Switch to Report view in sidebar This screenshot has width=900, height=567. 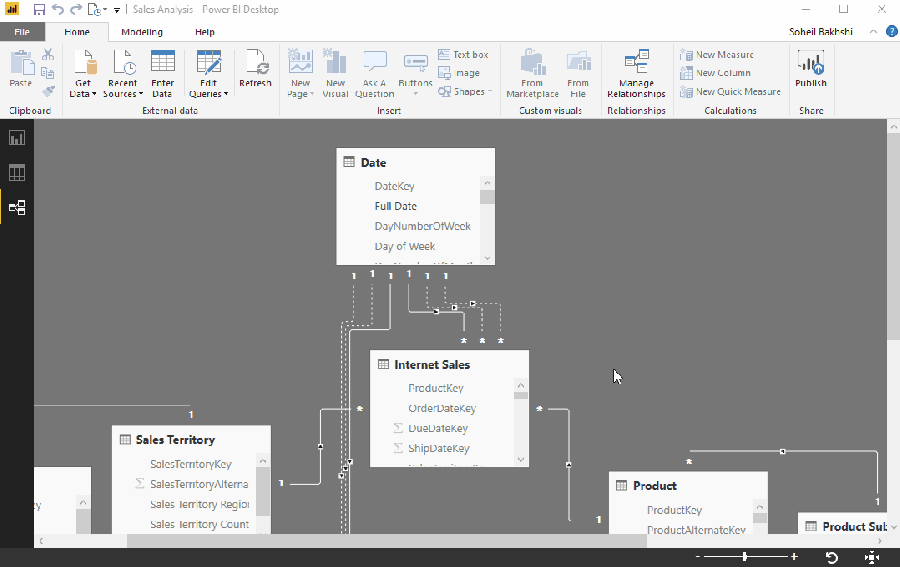tap(17, 138)
